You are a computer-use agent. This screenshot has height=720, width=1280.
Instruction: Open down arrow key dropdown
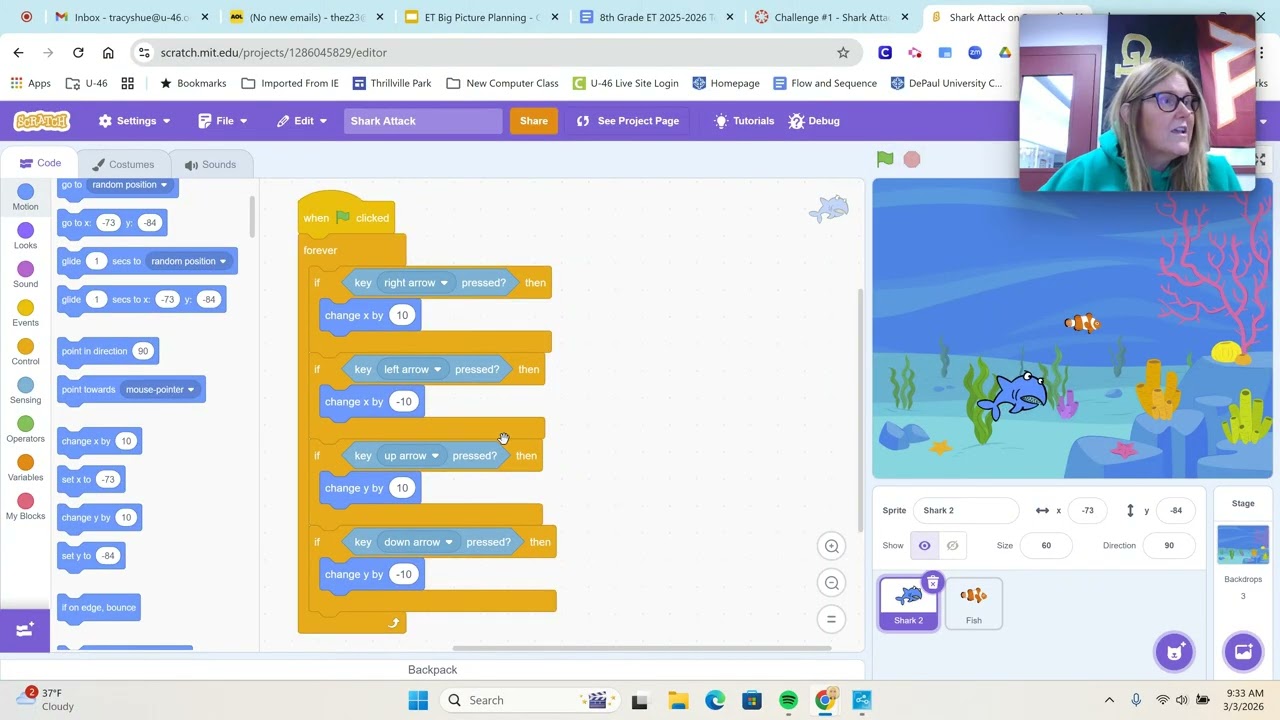point(418,542)
